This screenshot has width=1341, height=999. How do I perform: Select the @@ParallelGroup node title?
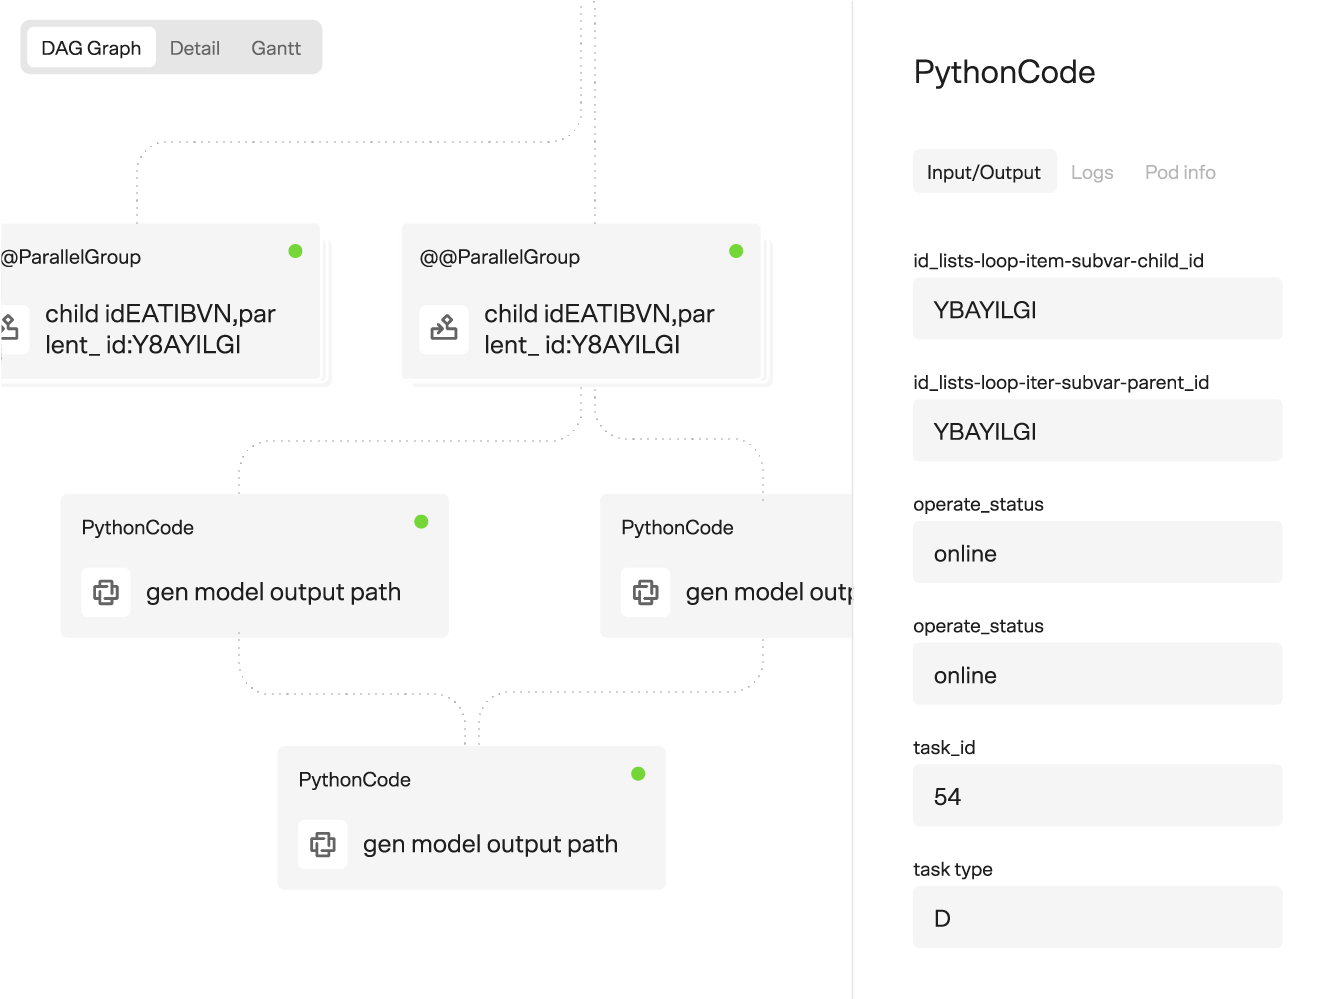[500, 257]
